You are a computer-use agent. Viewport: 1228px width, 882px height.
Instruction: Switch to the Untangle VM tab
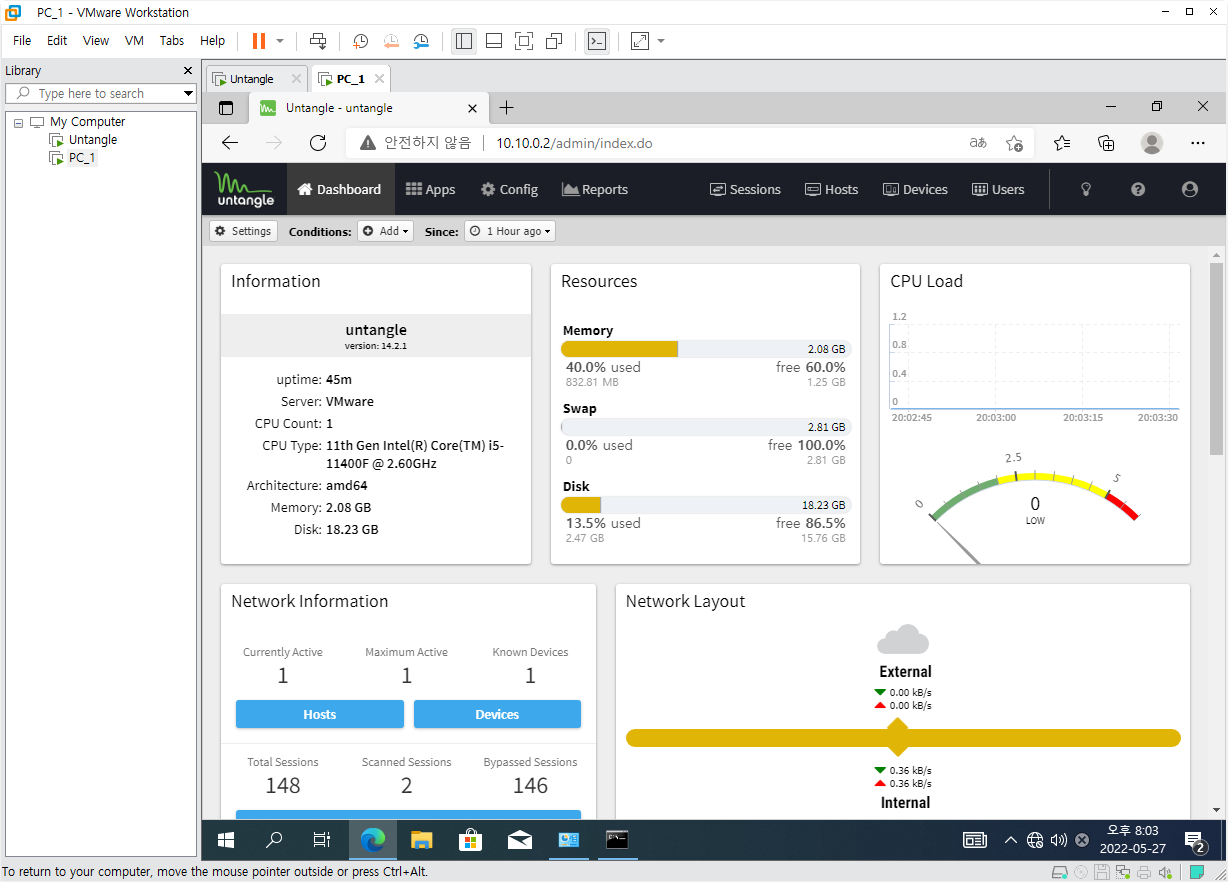click(256, 79)
